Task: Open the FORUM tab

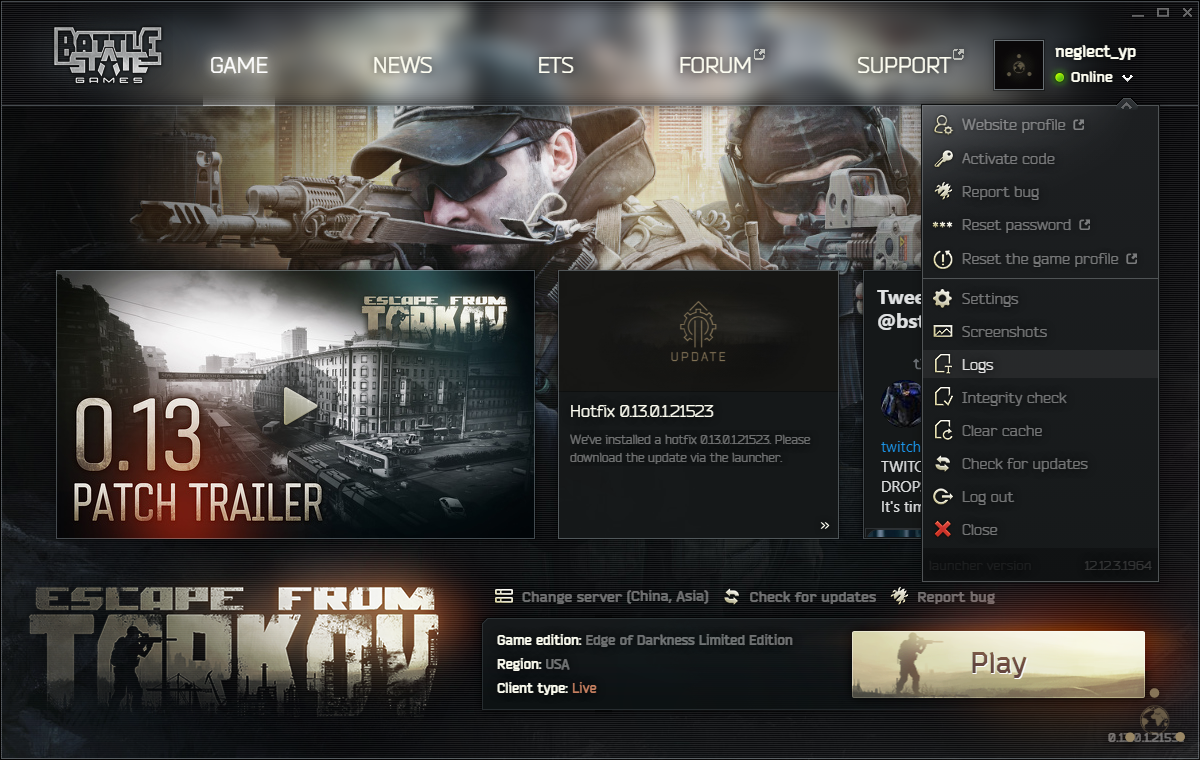Action: [715, 65]
